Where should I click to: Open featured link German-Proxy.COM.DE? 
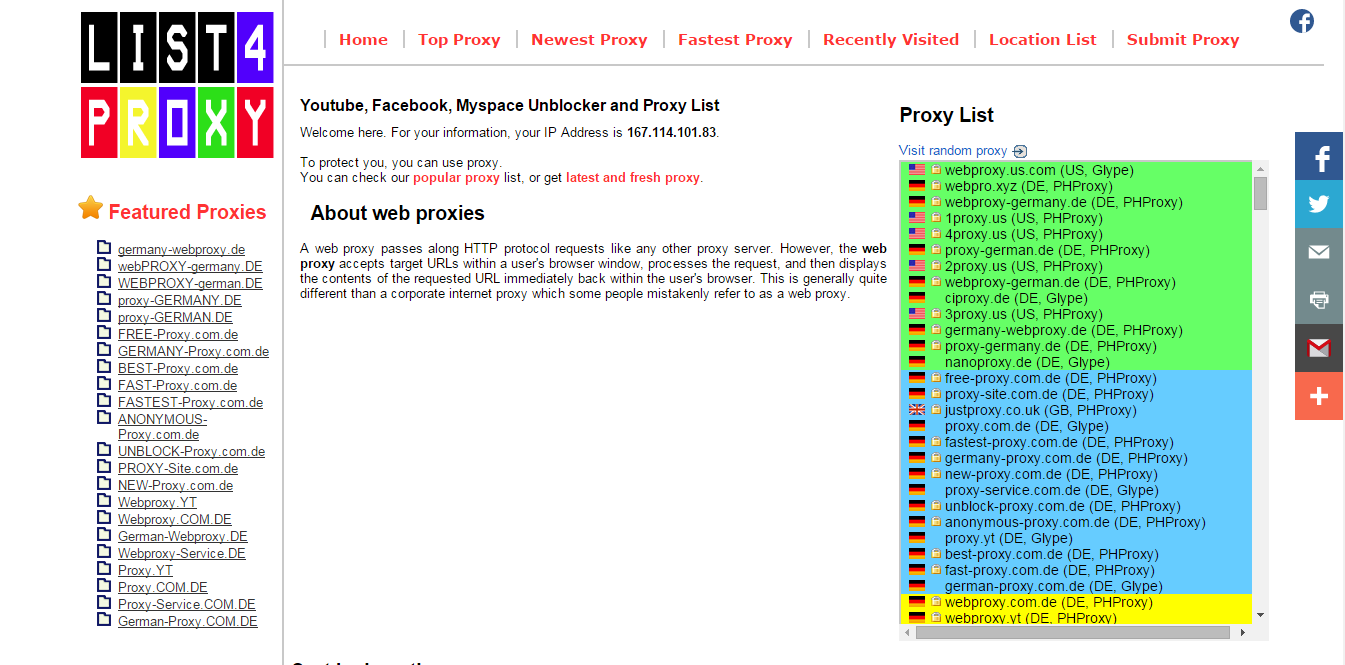pos(187,622)
